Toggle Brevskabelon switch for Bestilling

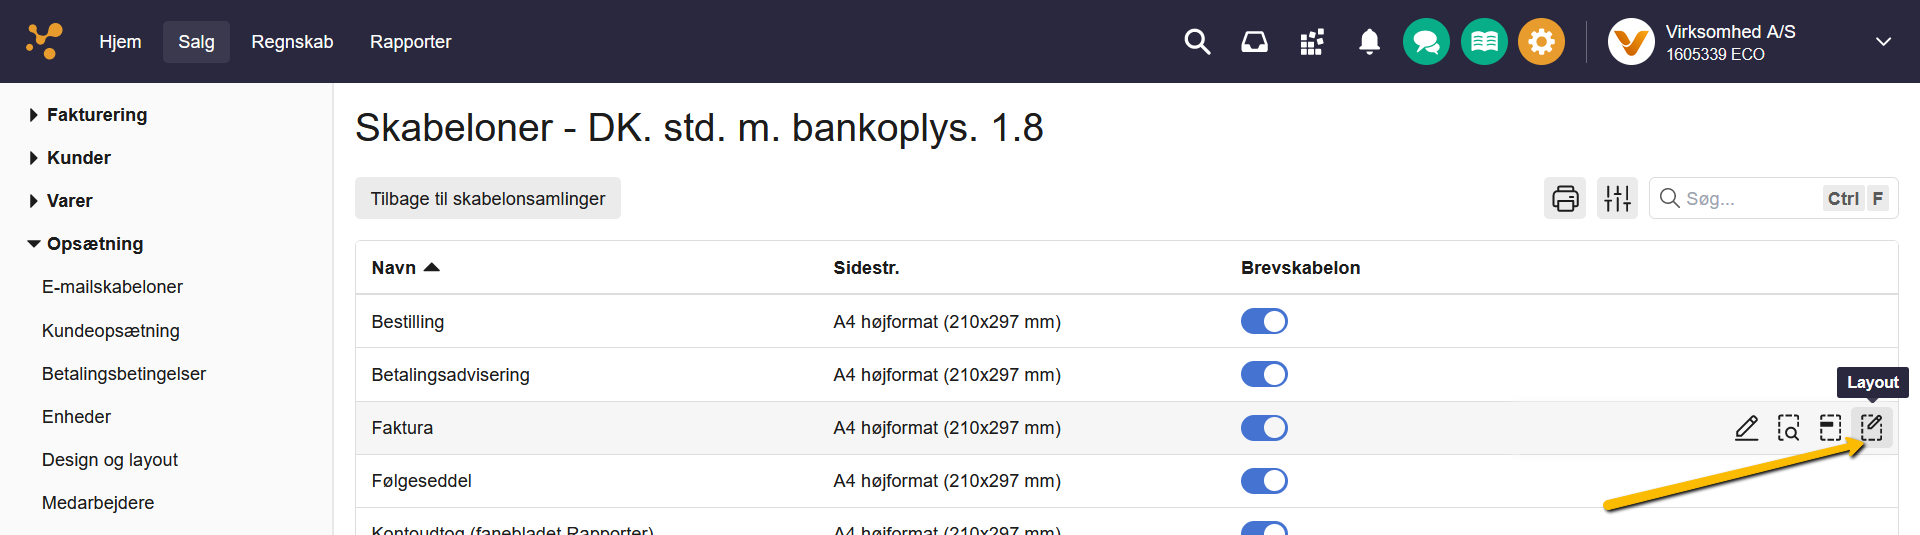click(x=1264, y=321)
